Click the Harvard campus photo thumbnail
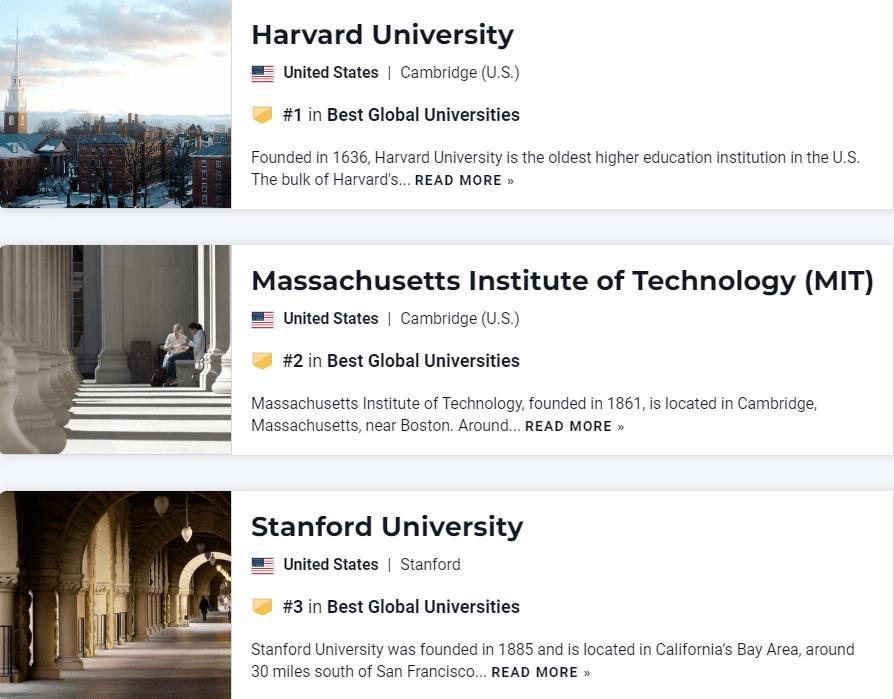The image size is (894, 699). (115, 104)
